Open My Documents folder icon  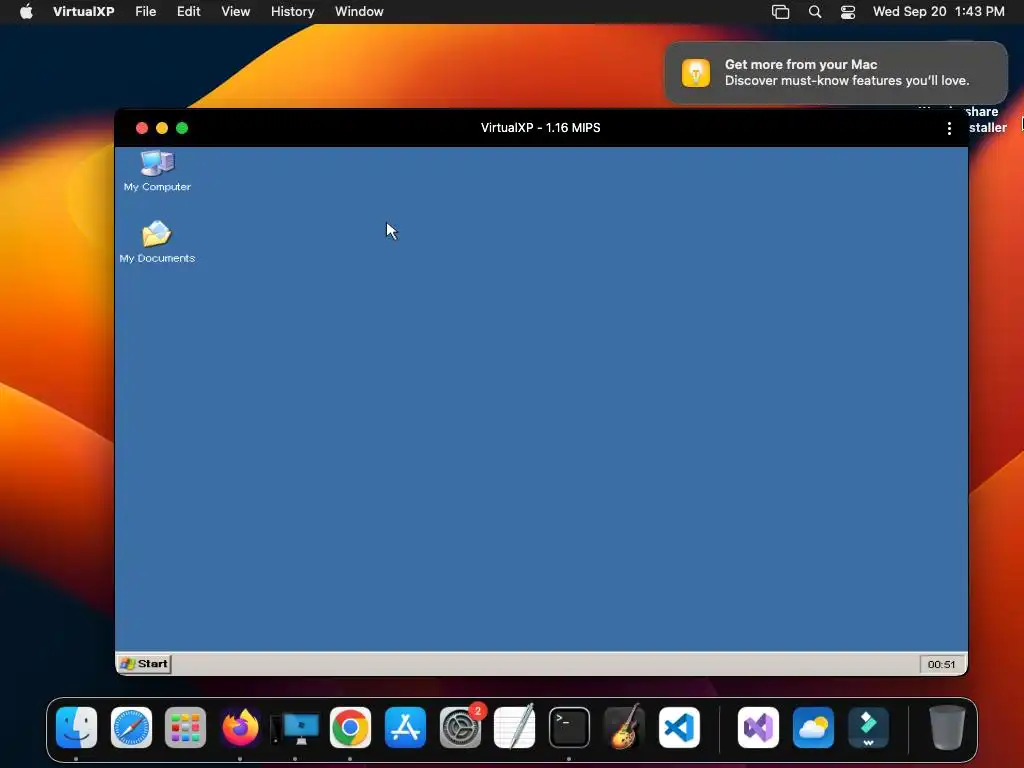click(157, 242)
